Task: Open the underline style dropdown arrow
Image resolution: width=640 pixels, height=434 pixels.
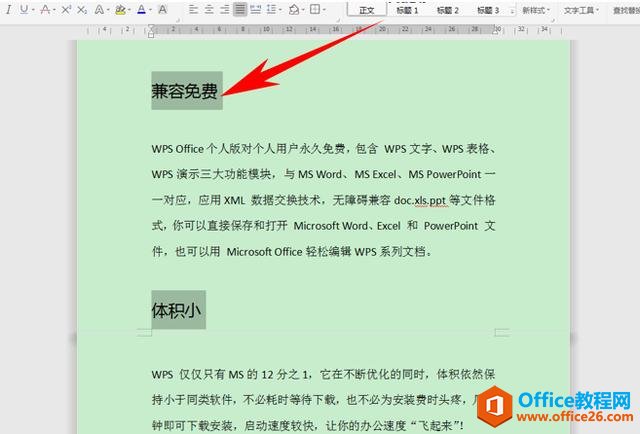Action: (x=33, y=10)
